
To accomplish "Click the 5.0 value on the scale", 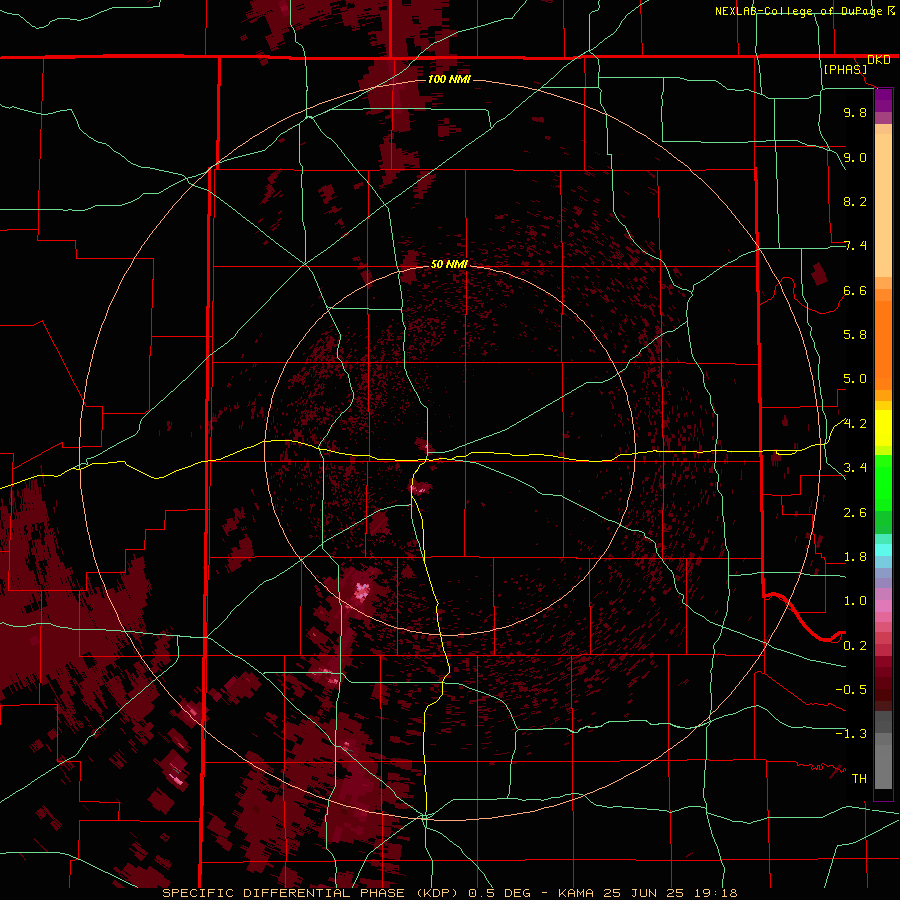I will (x=855, y=379).
